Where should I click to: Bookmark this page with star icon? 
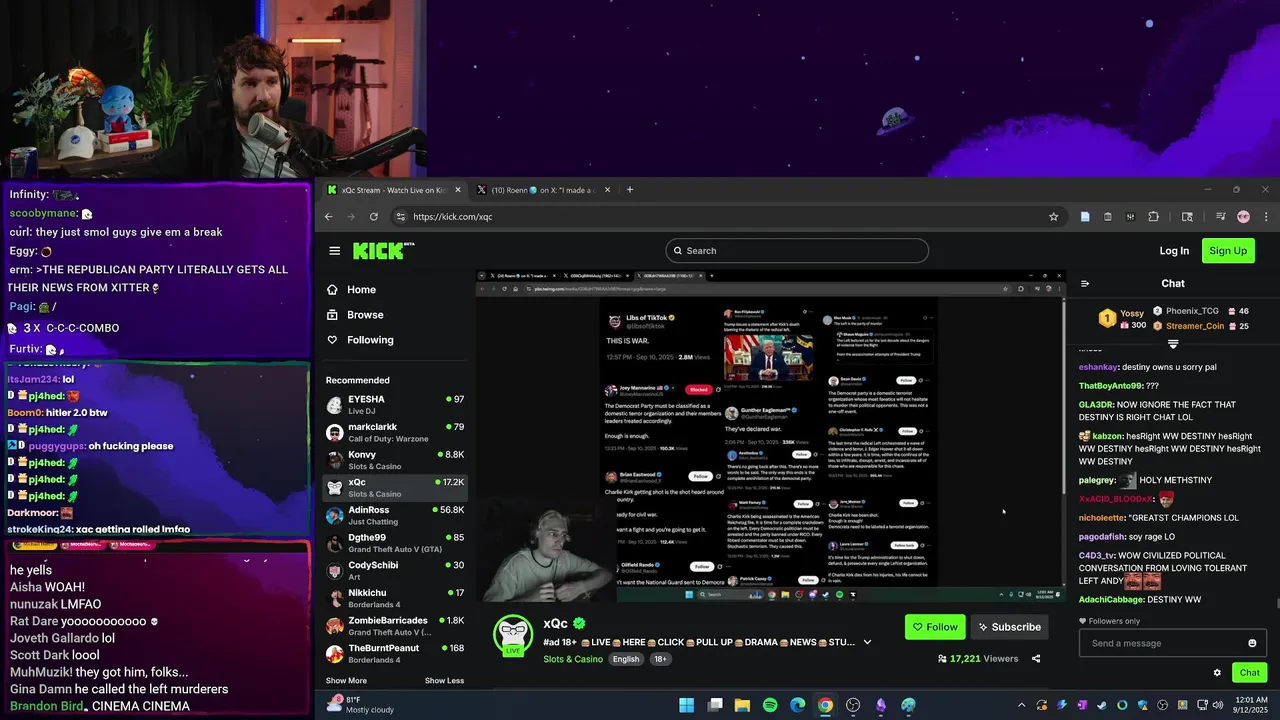pyautogui.click(x=1053, y=217)
